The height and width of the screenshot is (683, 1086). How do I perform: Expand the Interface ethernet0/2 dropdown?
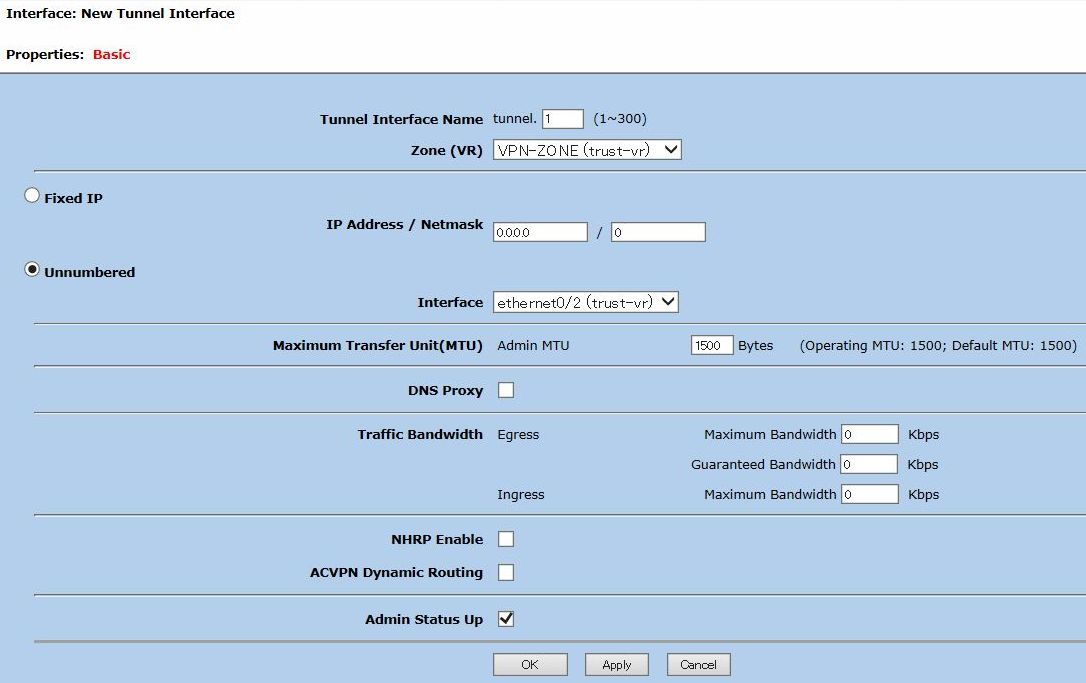[586, 302]
